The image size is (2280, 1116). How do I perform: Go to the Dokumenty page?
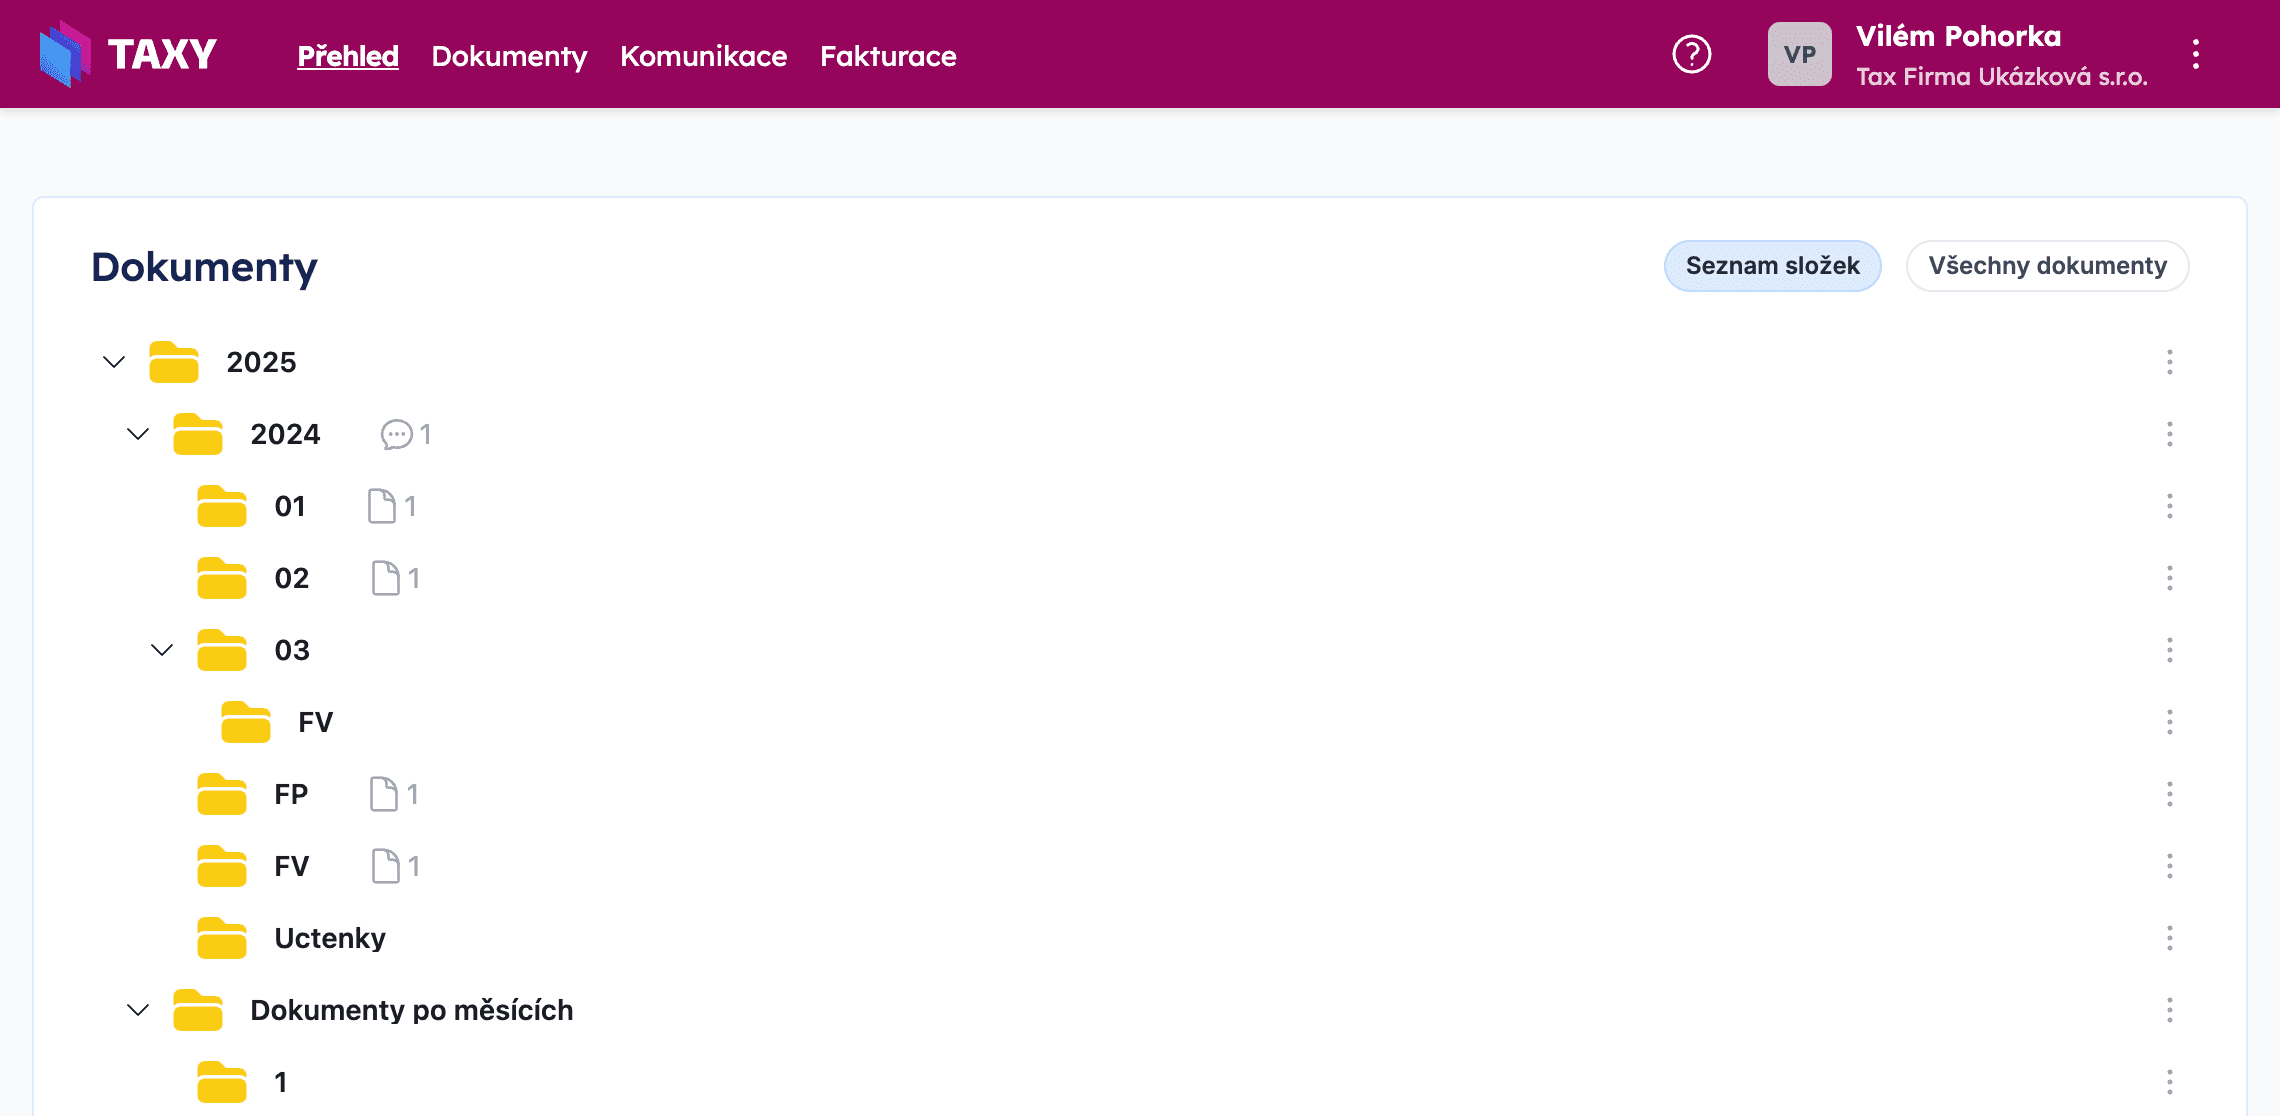(509, 56)
